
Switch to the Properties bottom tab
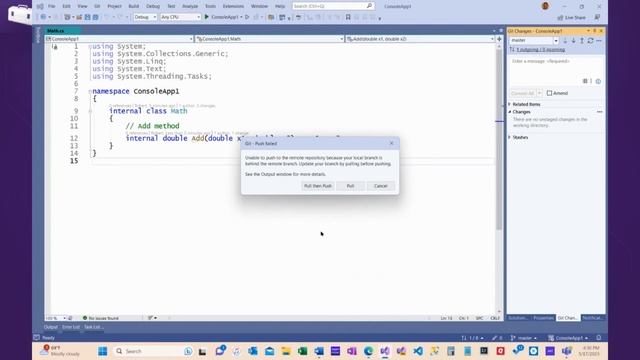(543, 318)
